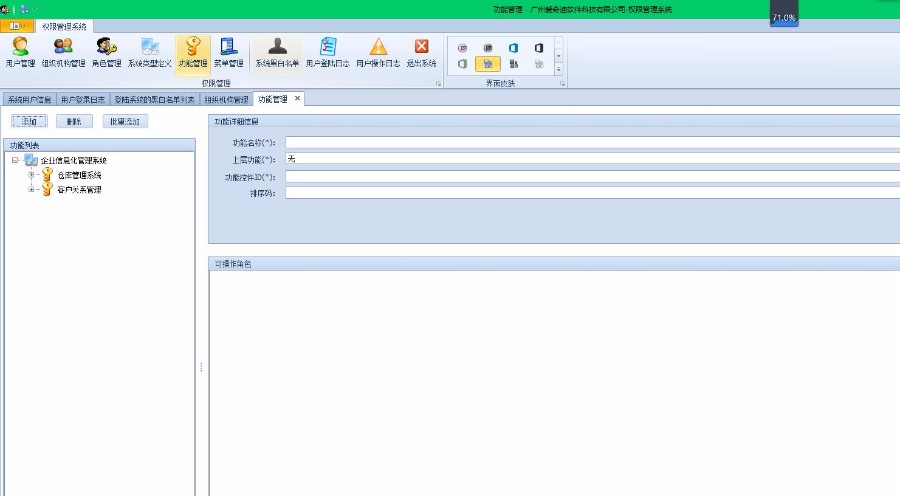Viewport: 900px width, 496px height.
Task: Focus the 功能名称 input field
Action: tap(592, 142)
